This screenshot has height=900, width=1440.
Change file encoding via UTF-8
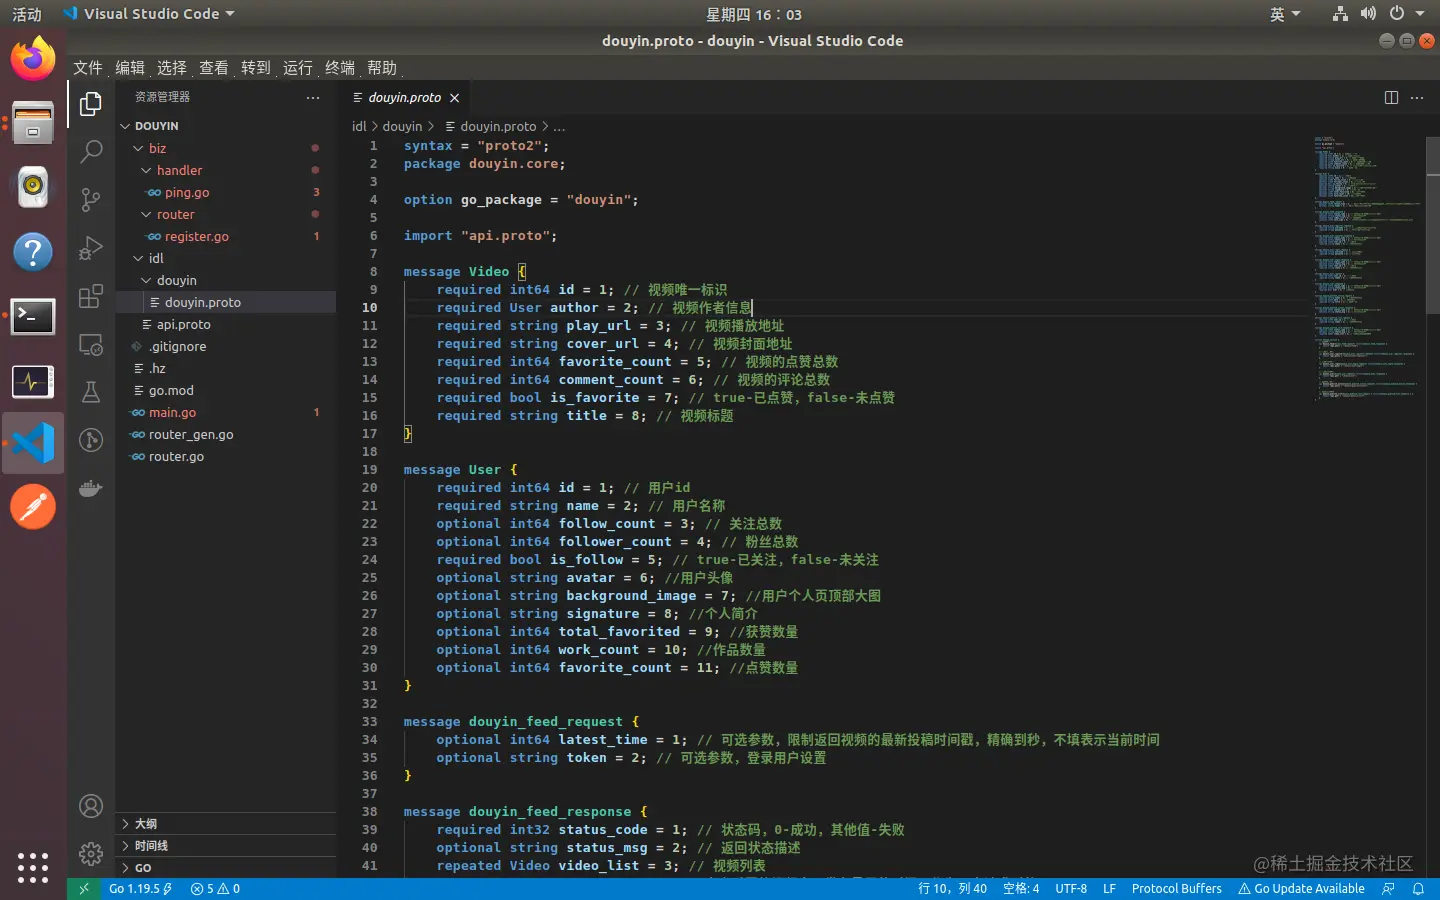point(1071,888)
